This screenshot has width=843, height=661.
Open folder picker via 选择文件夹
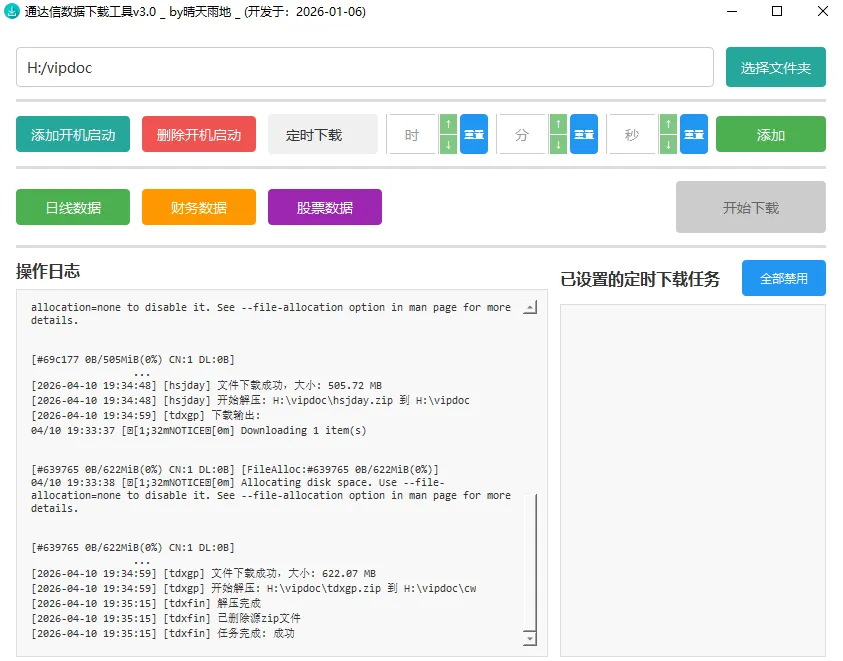click(x=775, y=67)
